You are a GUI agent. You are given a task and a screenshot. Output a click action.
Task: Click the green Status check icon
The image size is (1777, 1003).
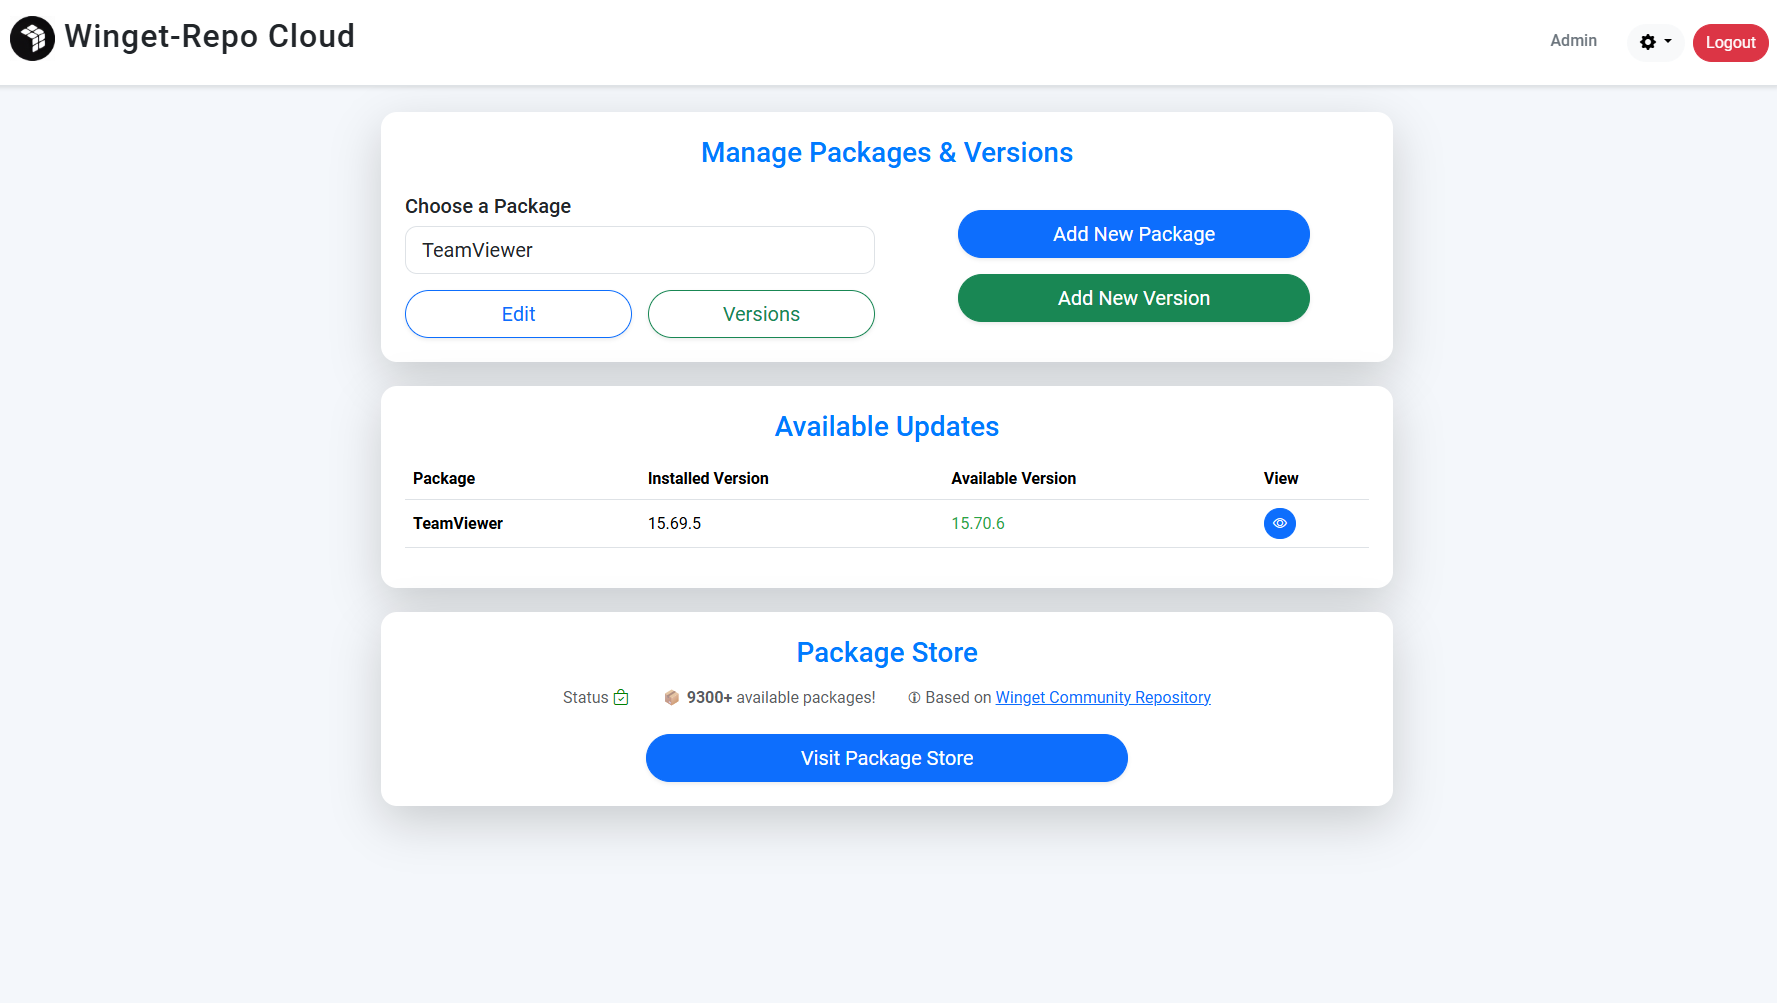(x=621, y=697)
